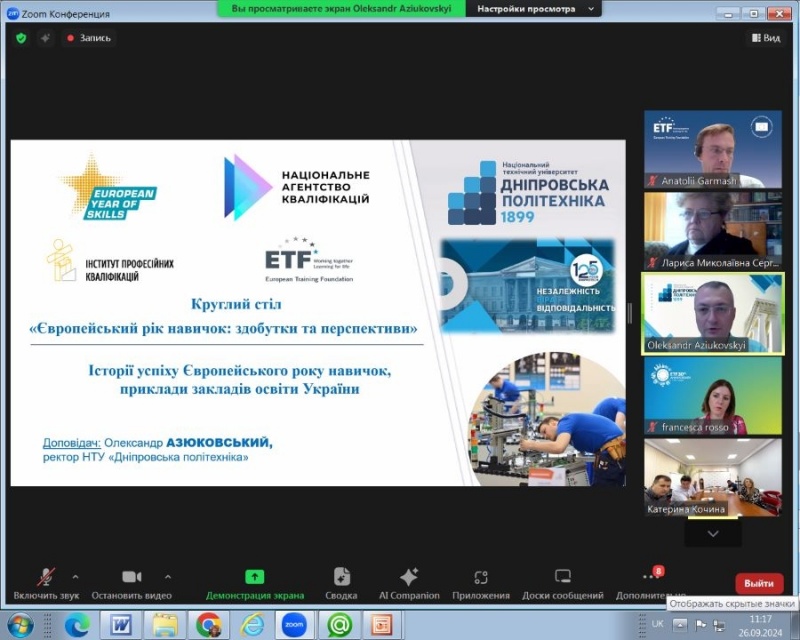Open the AI Companion sparkle icon

pos(409,578)
